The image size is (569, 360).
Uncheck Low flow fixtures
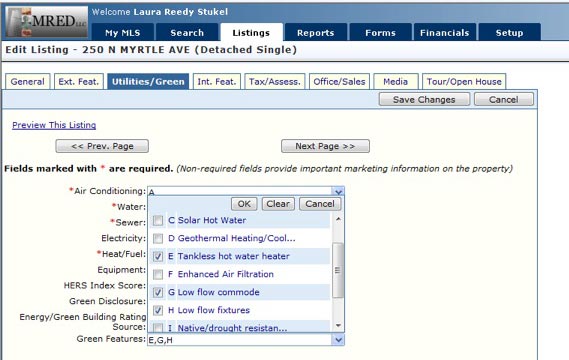coord(158,310)
